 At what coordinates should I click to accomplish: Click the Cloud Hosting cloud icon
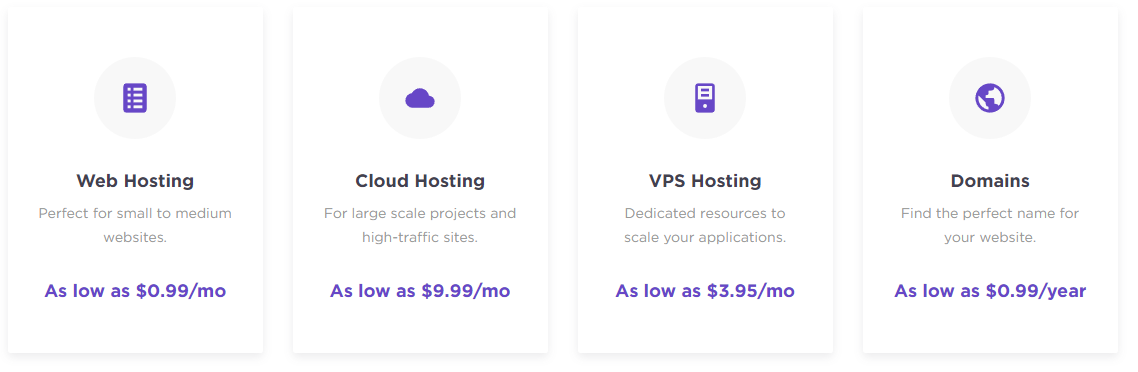click(x=419, y=98)
